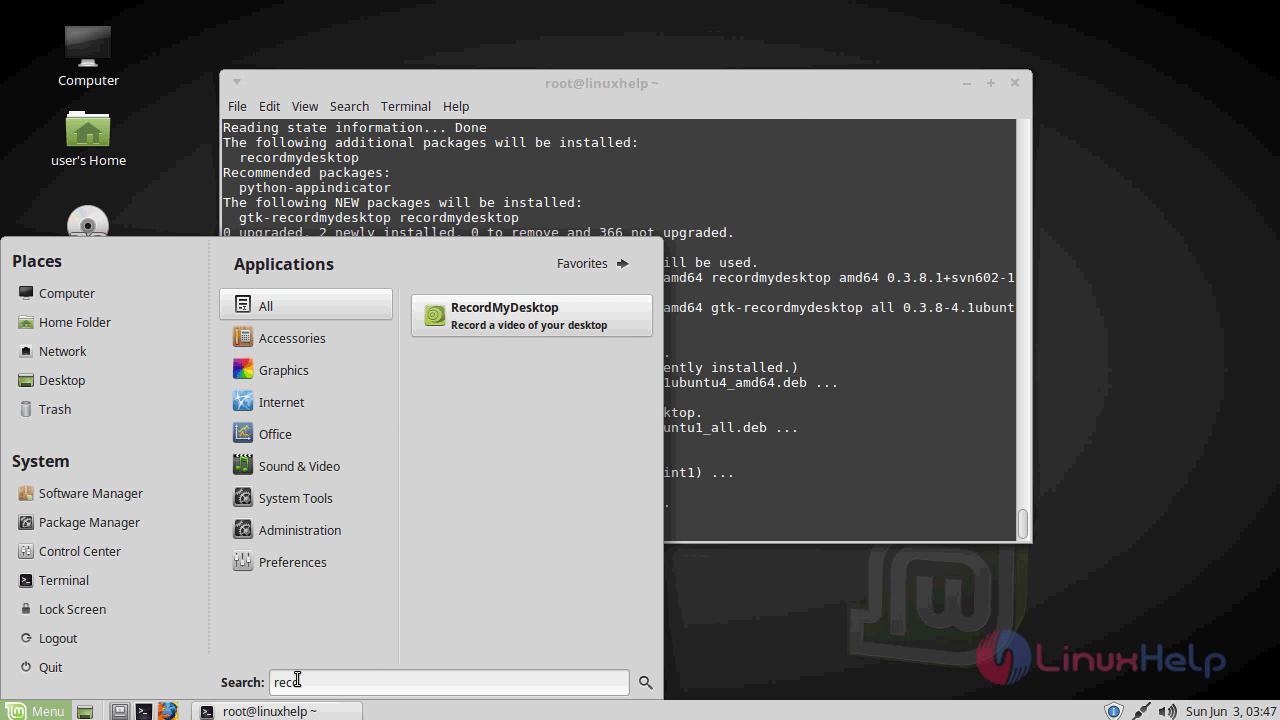Open file manager panel launcher
This screenshot has height=720, width=1280.
point(119,711)
